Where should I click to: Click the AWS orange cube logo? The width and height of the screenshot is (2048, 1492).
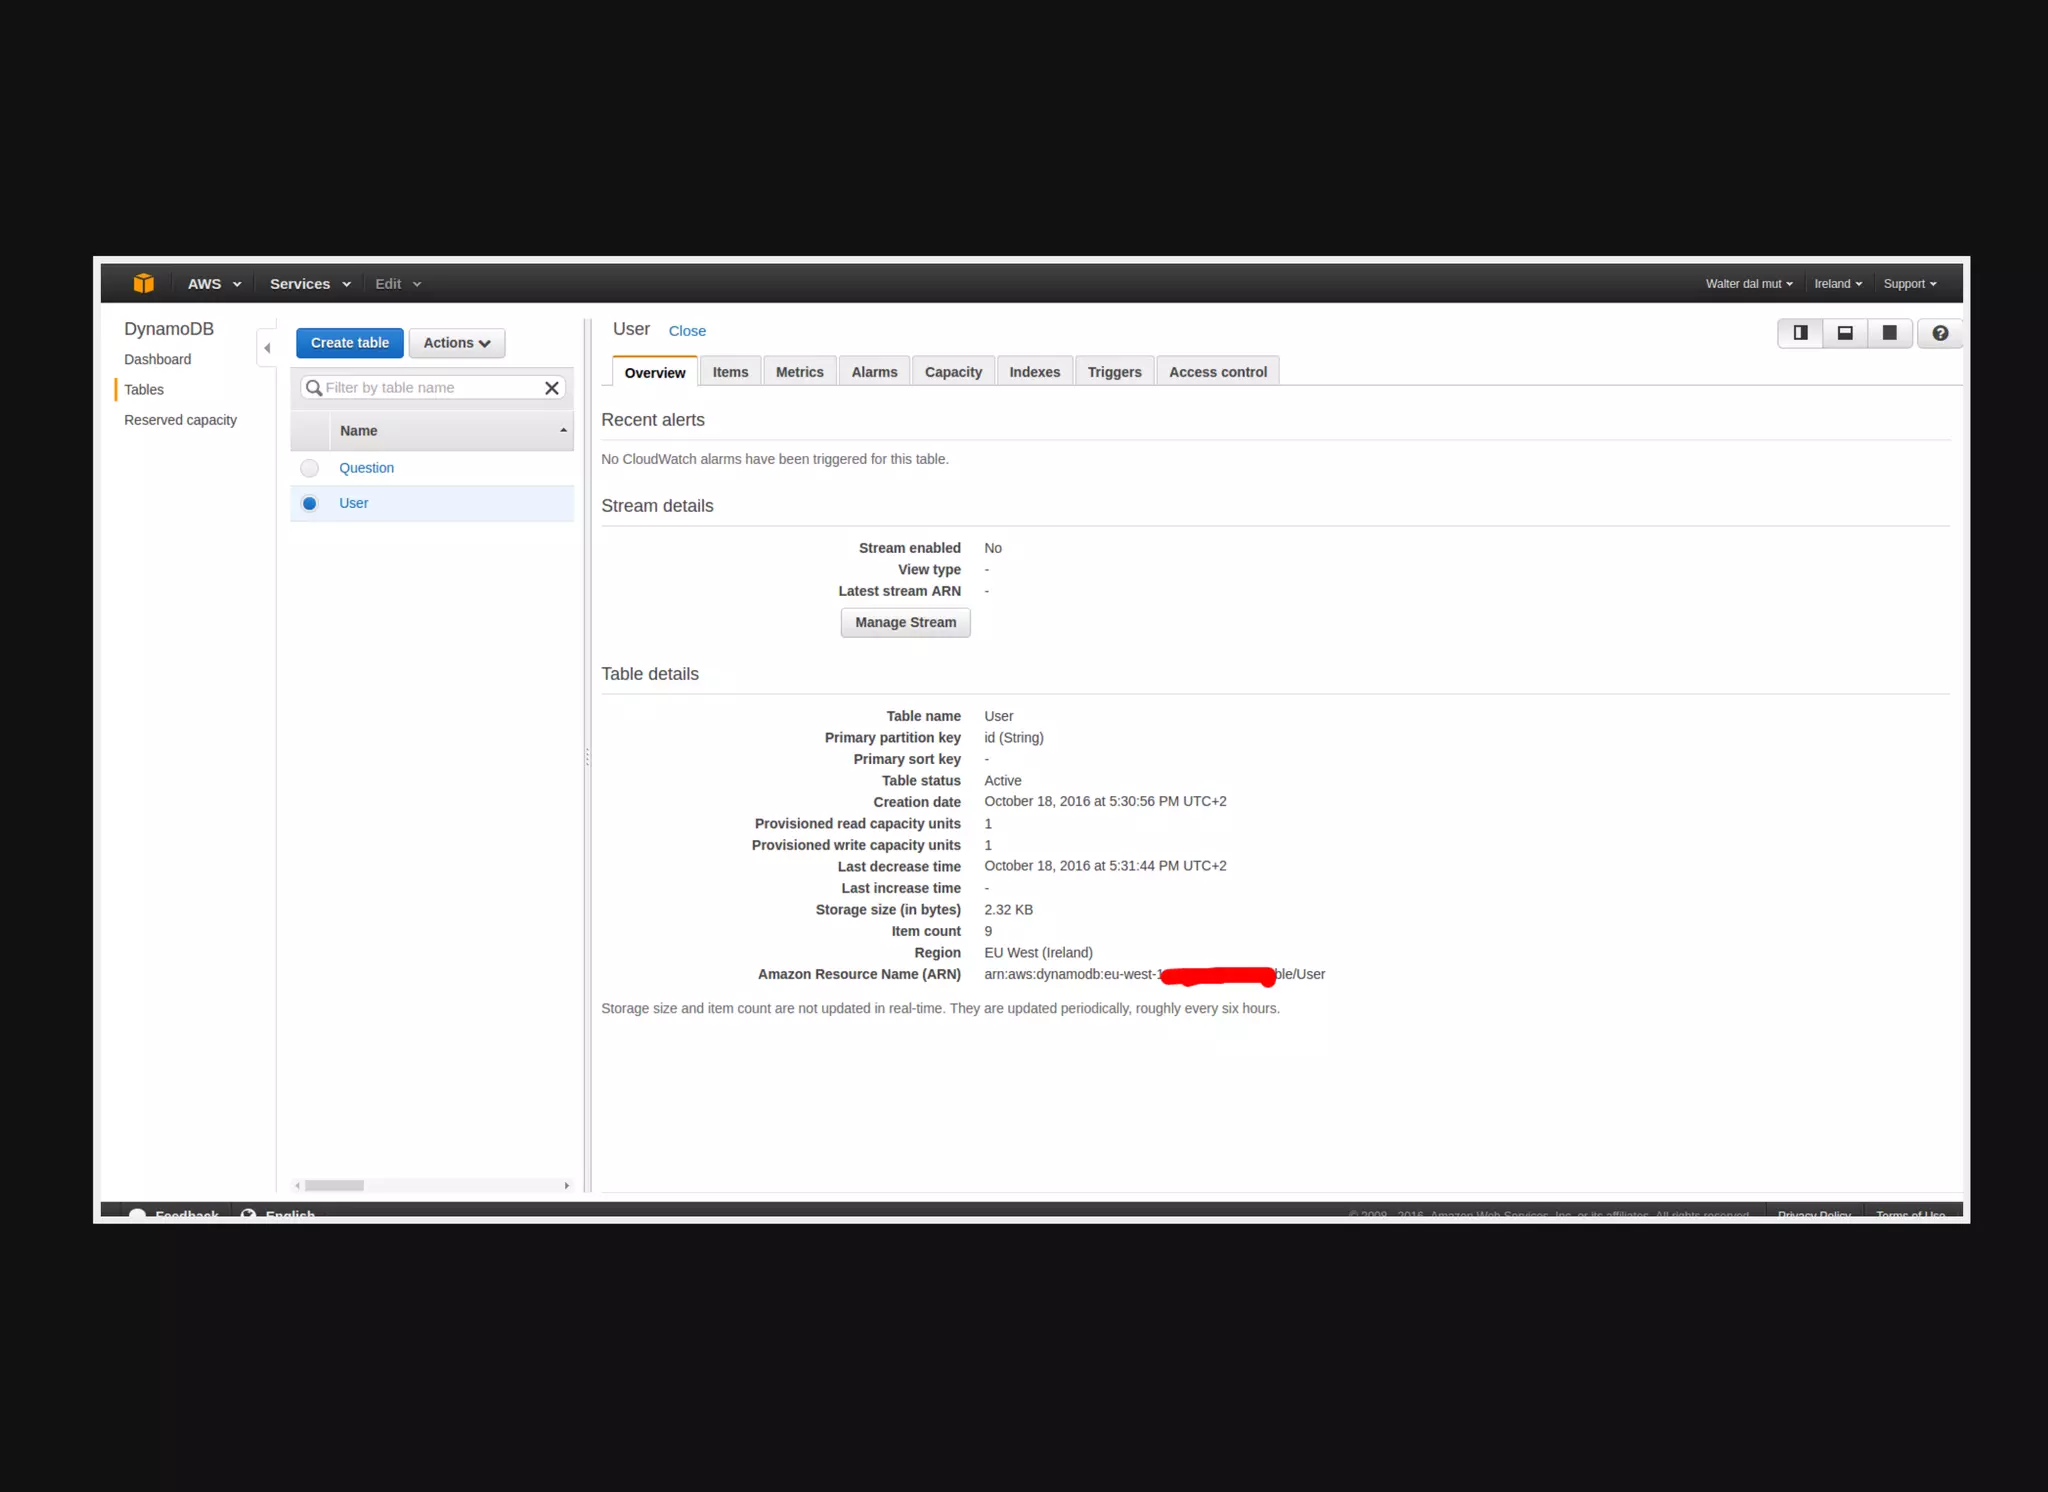144,284
